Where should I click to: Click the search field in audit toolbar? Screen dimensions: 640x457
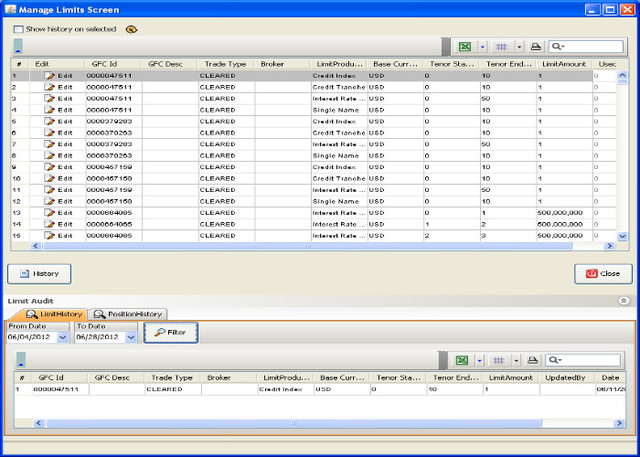click(x=583, y=360)
